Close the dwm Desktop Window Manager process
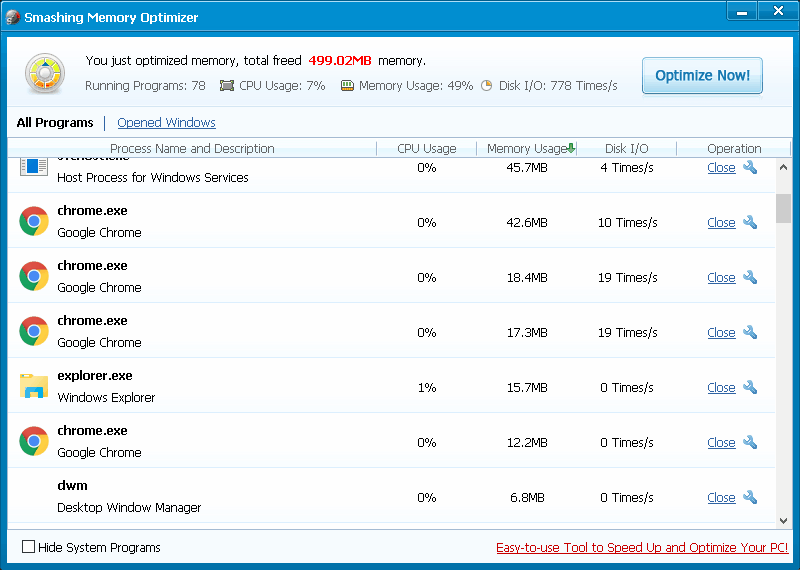The image size is (800, 570). tap(721, 498)
